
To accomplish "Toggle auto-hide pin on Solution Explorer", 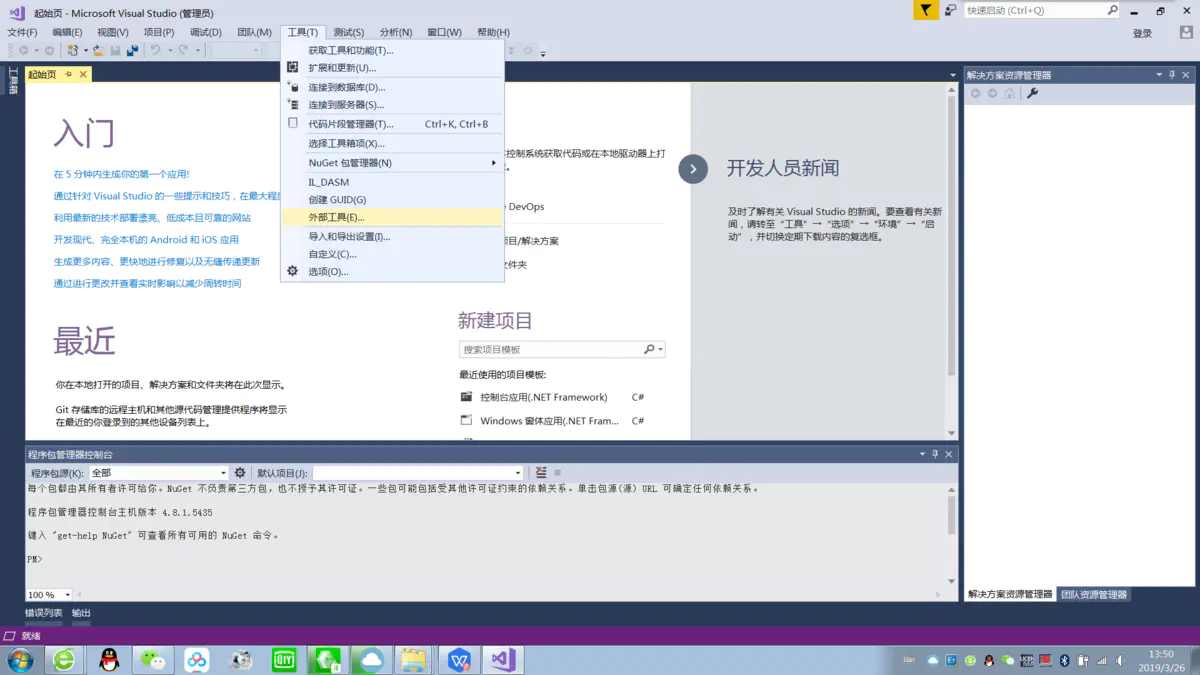I will [x=1172, y=75].
